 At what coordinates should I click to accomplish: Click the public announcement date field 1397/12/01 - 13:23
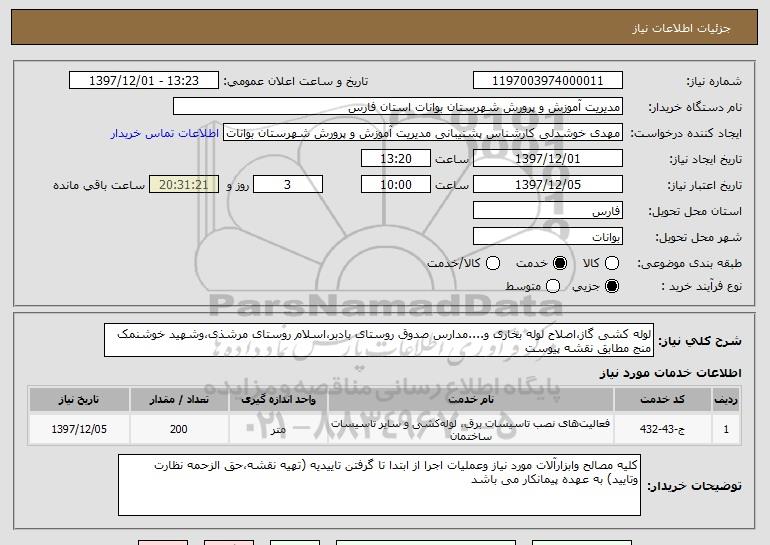click(x=144, y=81)
